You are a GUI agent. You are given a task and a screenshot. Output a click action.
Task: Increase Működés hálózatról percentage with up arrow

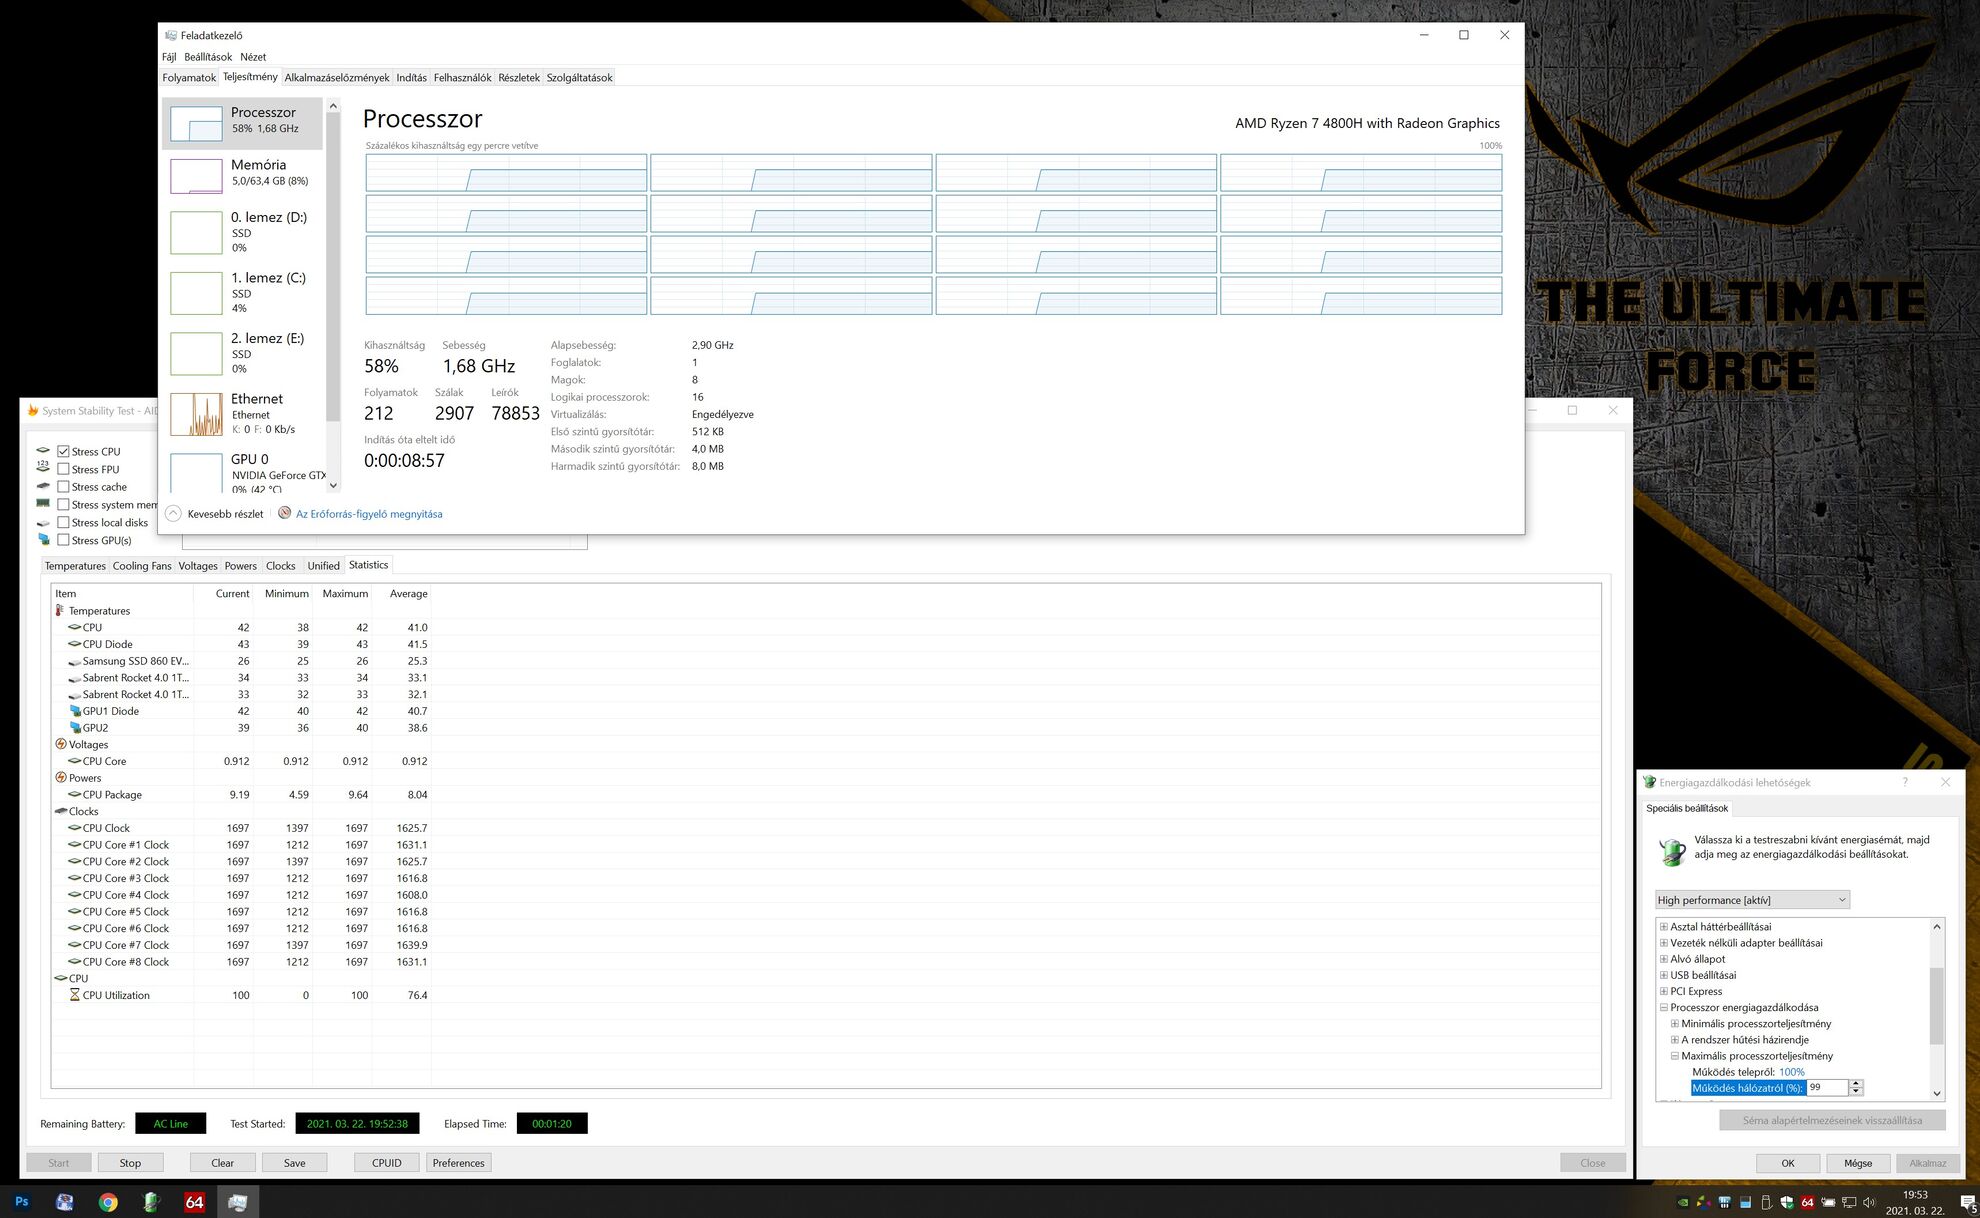tap(1856, 1083)
